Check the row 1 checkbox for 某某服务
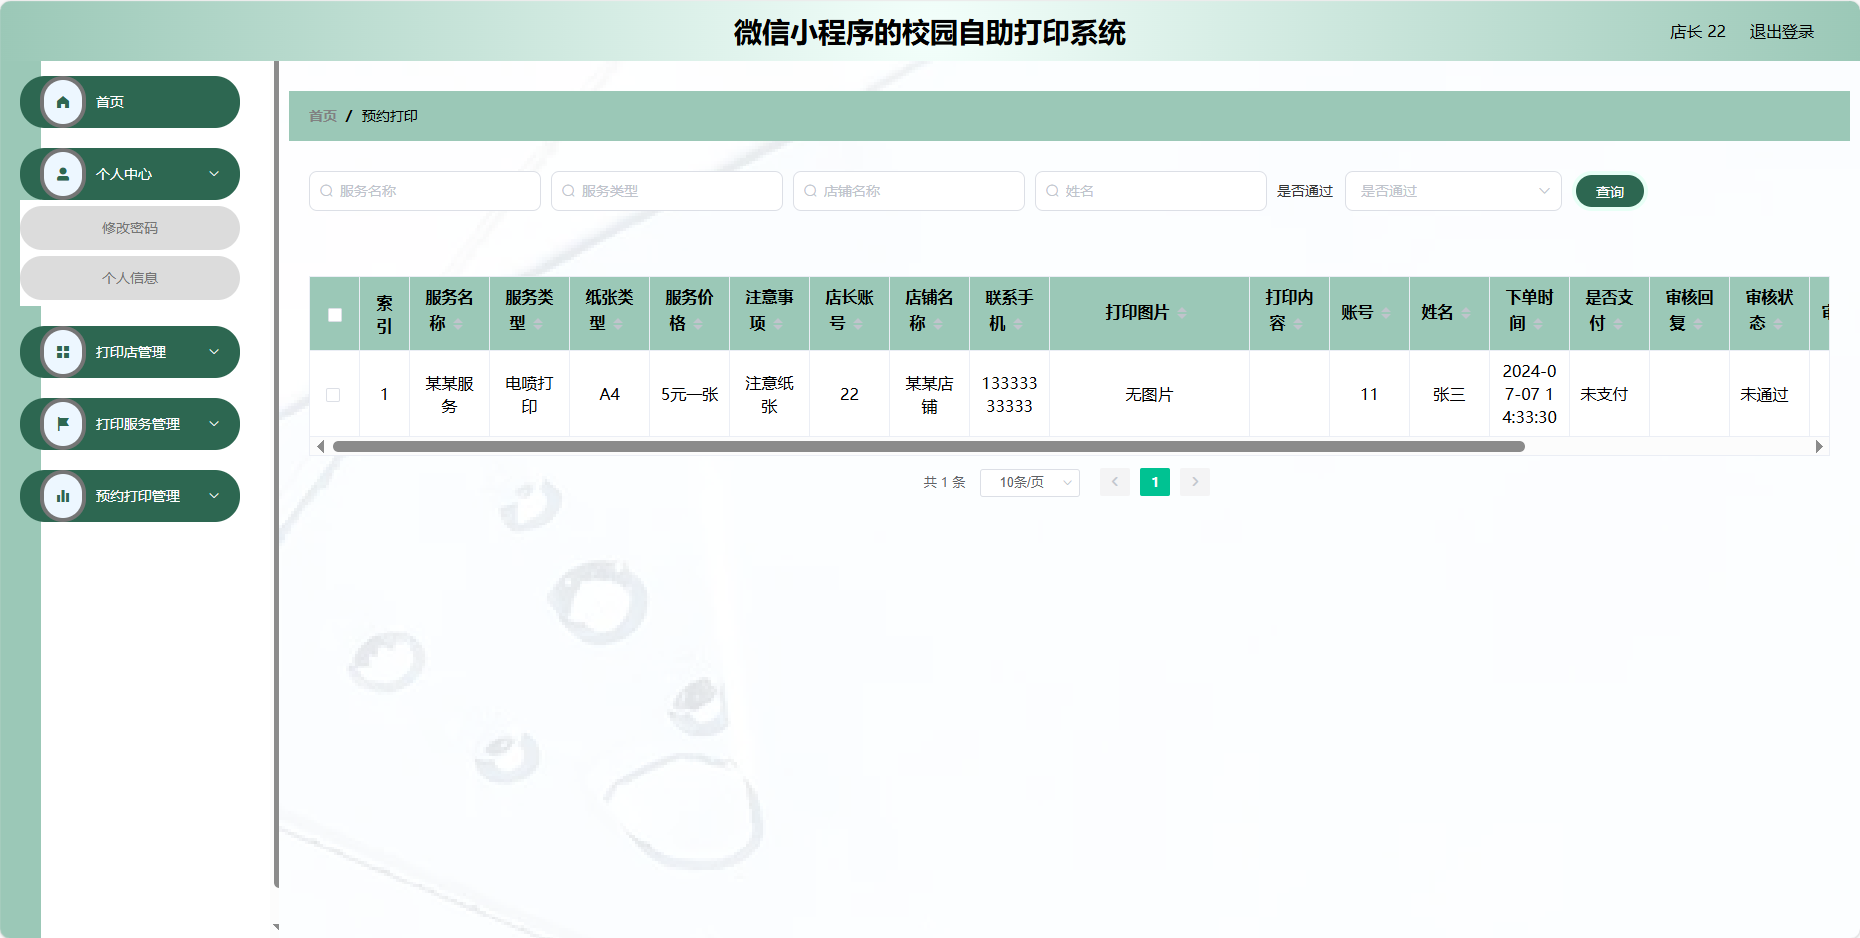Image resolution: width=1860 pixels, height=938 pixels. pos(333,395)
